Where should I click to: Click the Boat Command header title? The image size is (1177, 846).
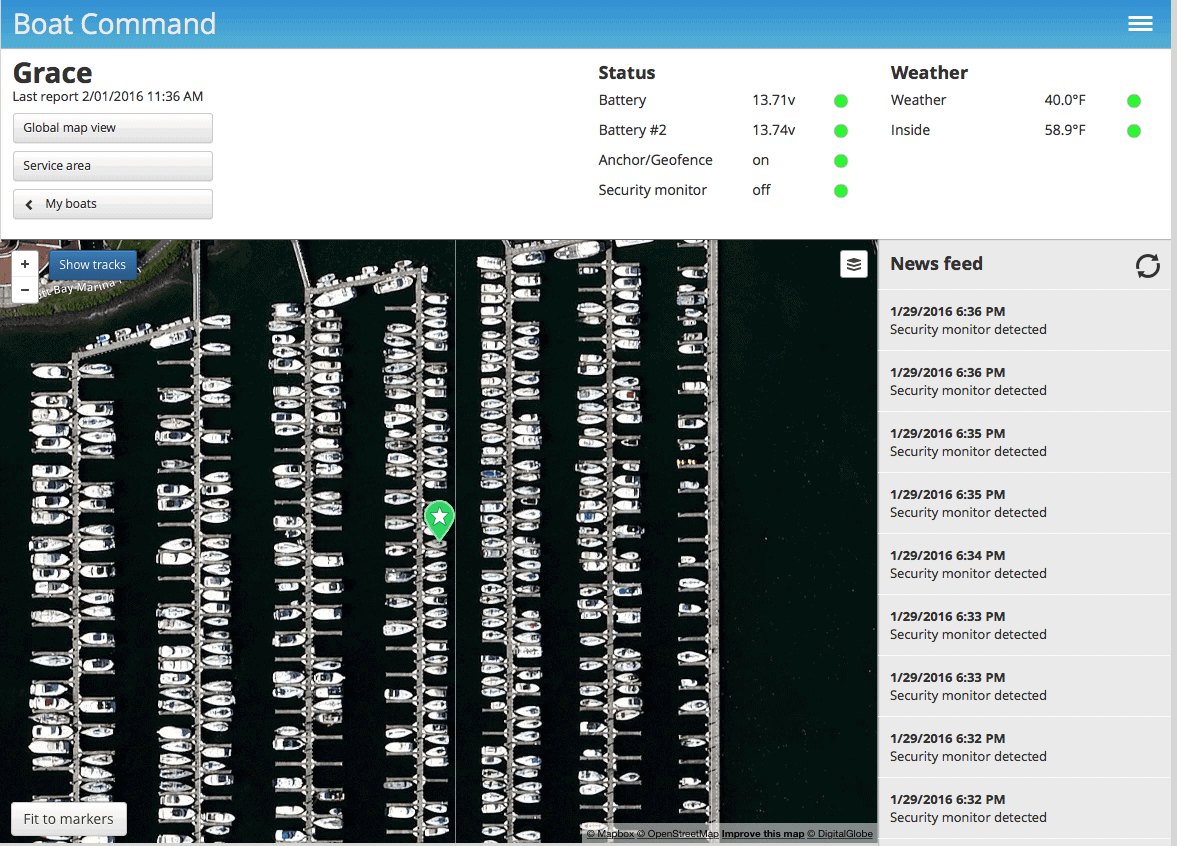[114, 23]
